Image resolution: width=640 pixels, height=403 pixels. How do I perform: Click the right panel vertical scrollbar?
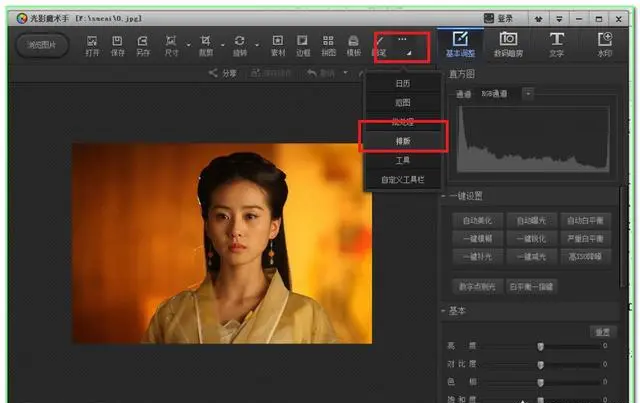point(621,237)
